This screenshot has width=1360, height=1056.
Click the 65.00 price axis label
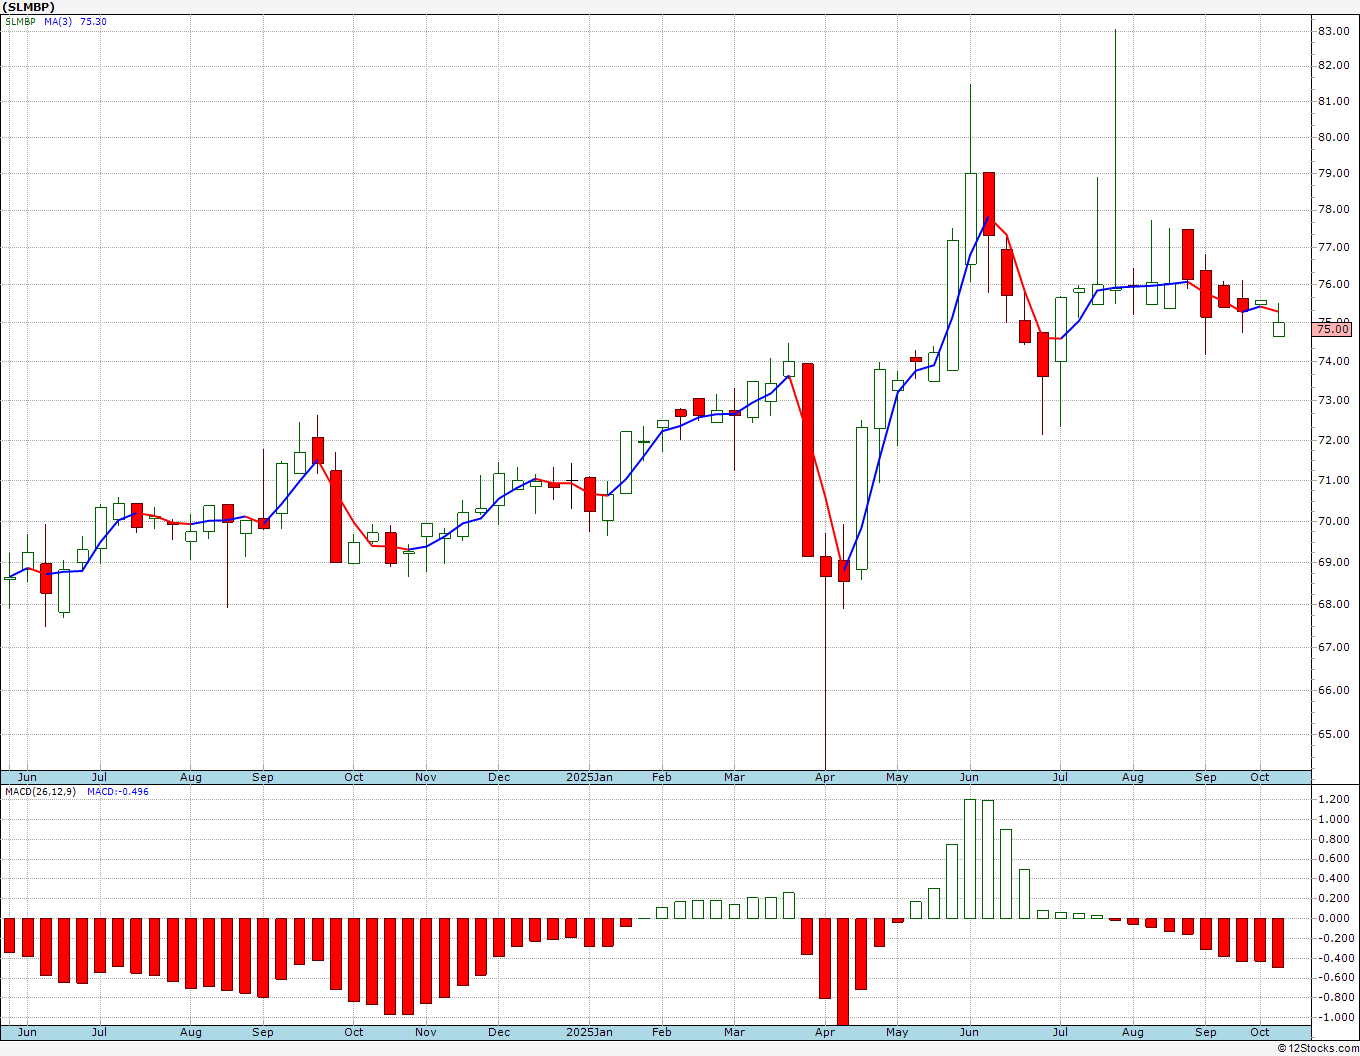coord(1333,734)
